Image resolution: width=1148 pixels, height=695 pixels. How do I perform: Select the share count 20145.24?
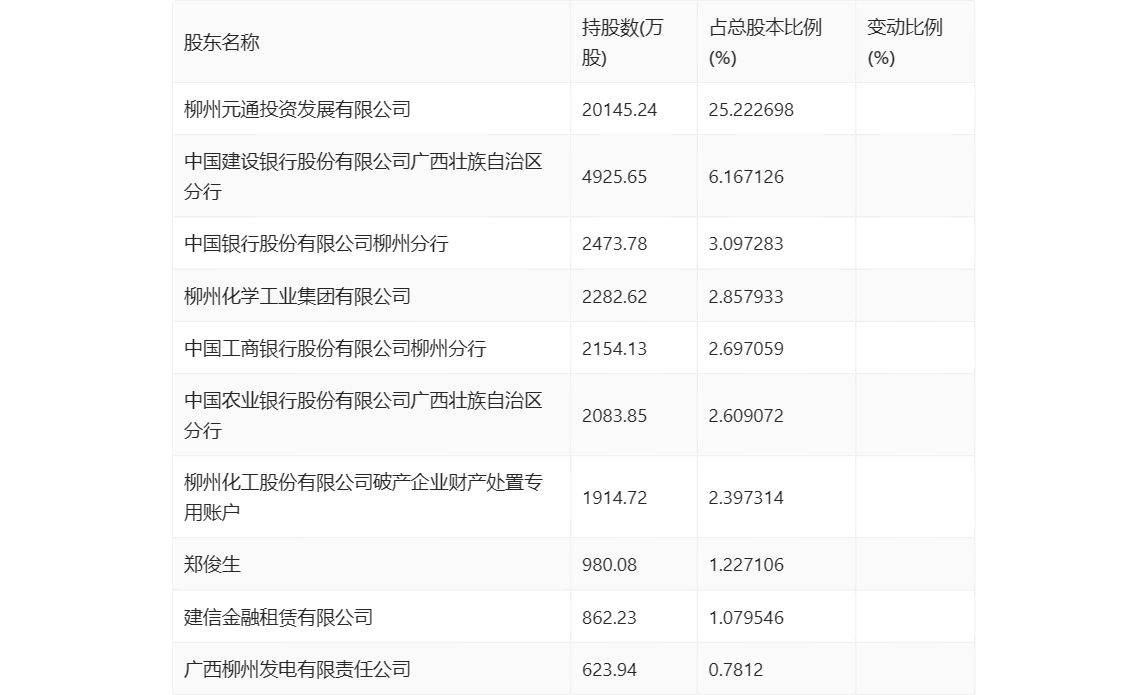click(619, 110)
